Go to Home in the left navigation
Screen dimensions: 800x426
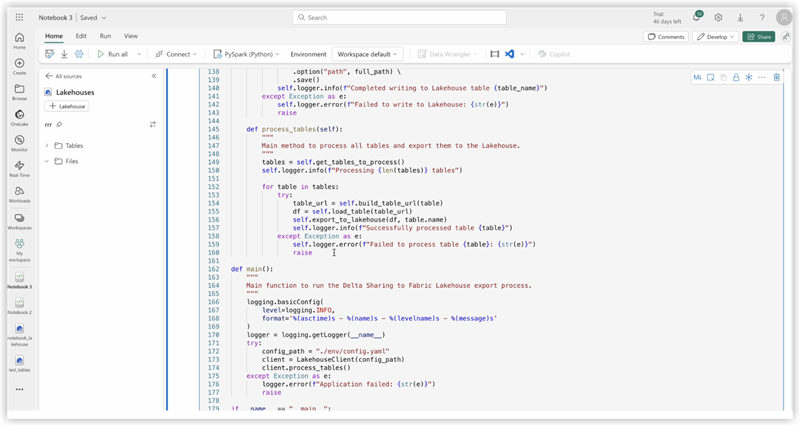click(x=19, y=40)
